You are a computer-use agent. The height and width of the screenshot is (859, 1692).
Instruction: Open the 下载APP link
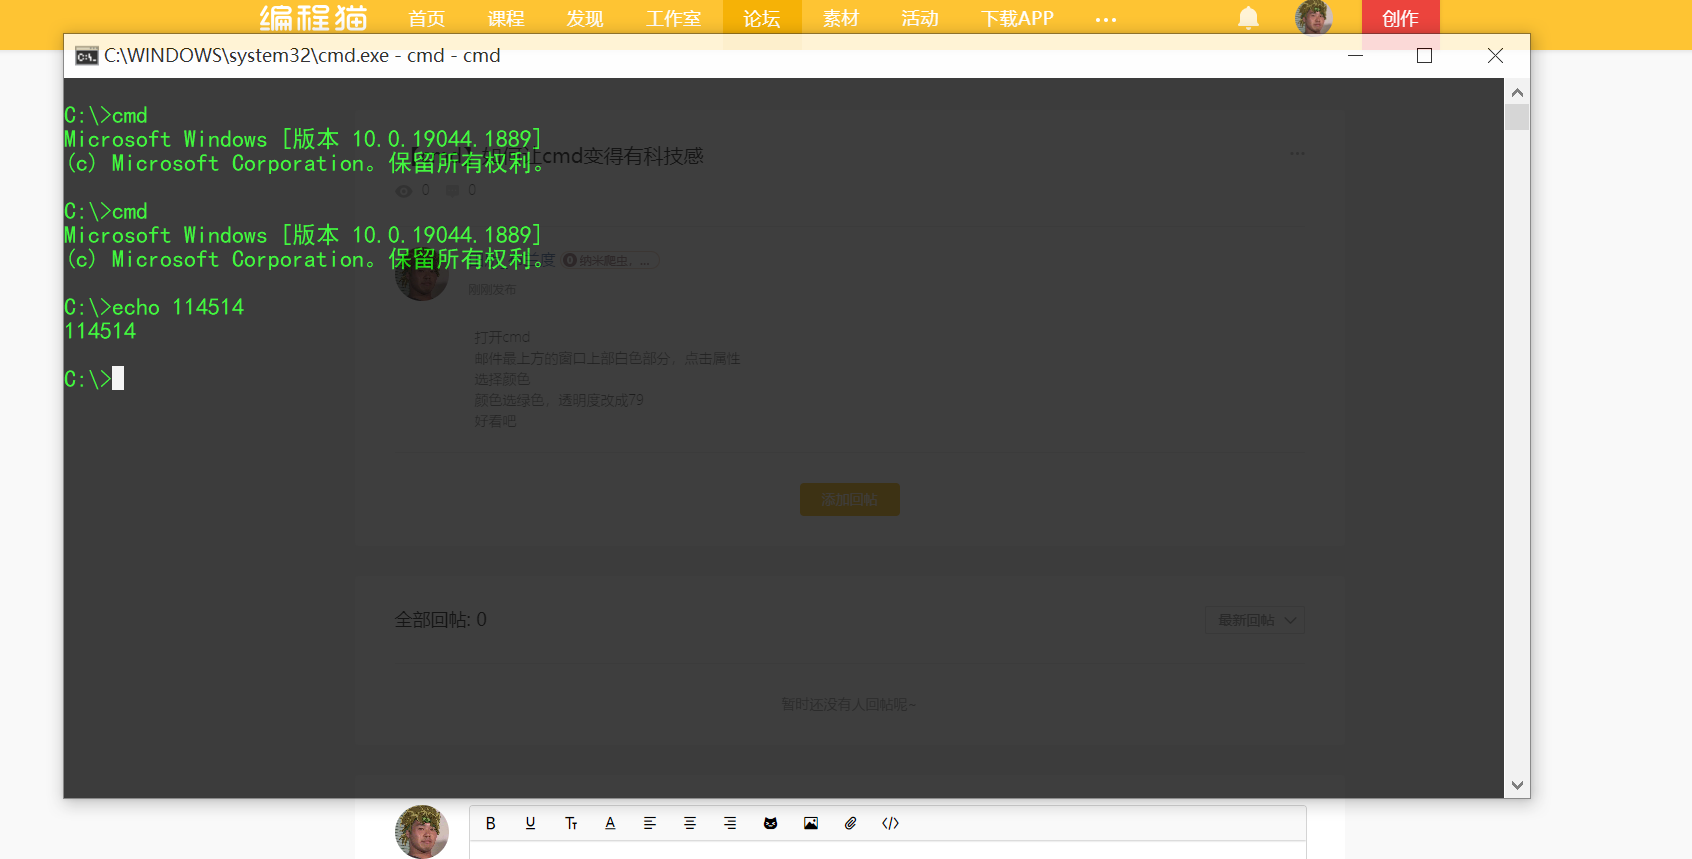tap(1017, 19)
